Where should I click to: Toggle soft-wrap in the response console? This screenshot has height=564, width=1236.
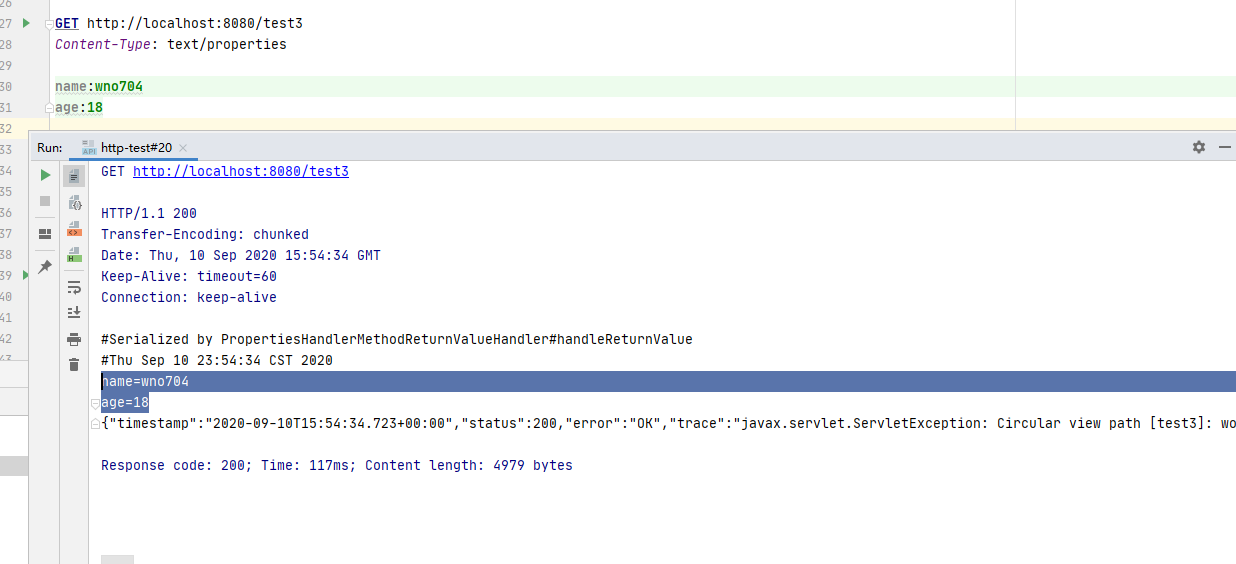(74, 287)
